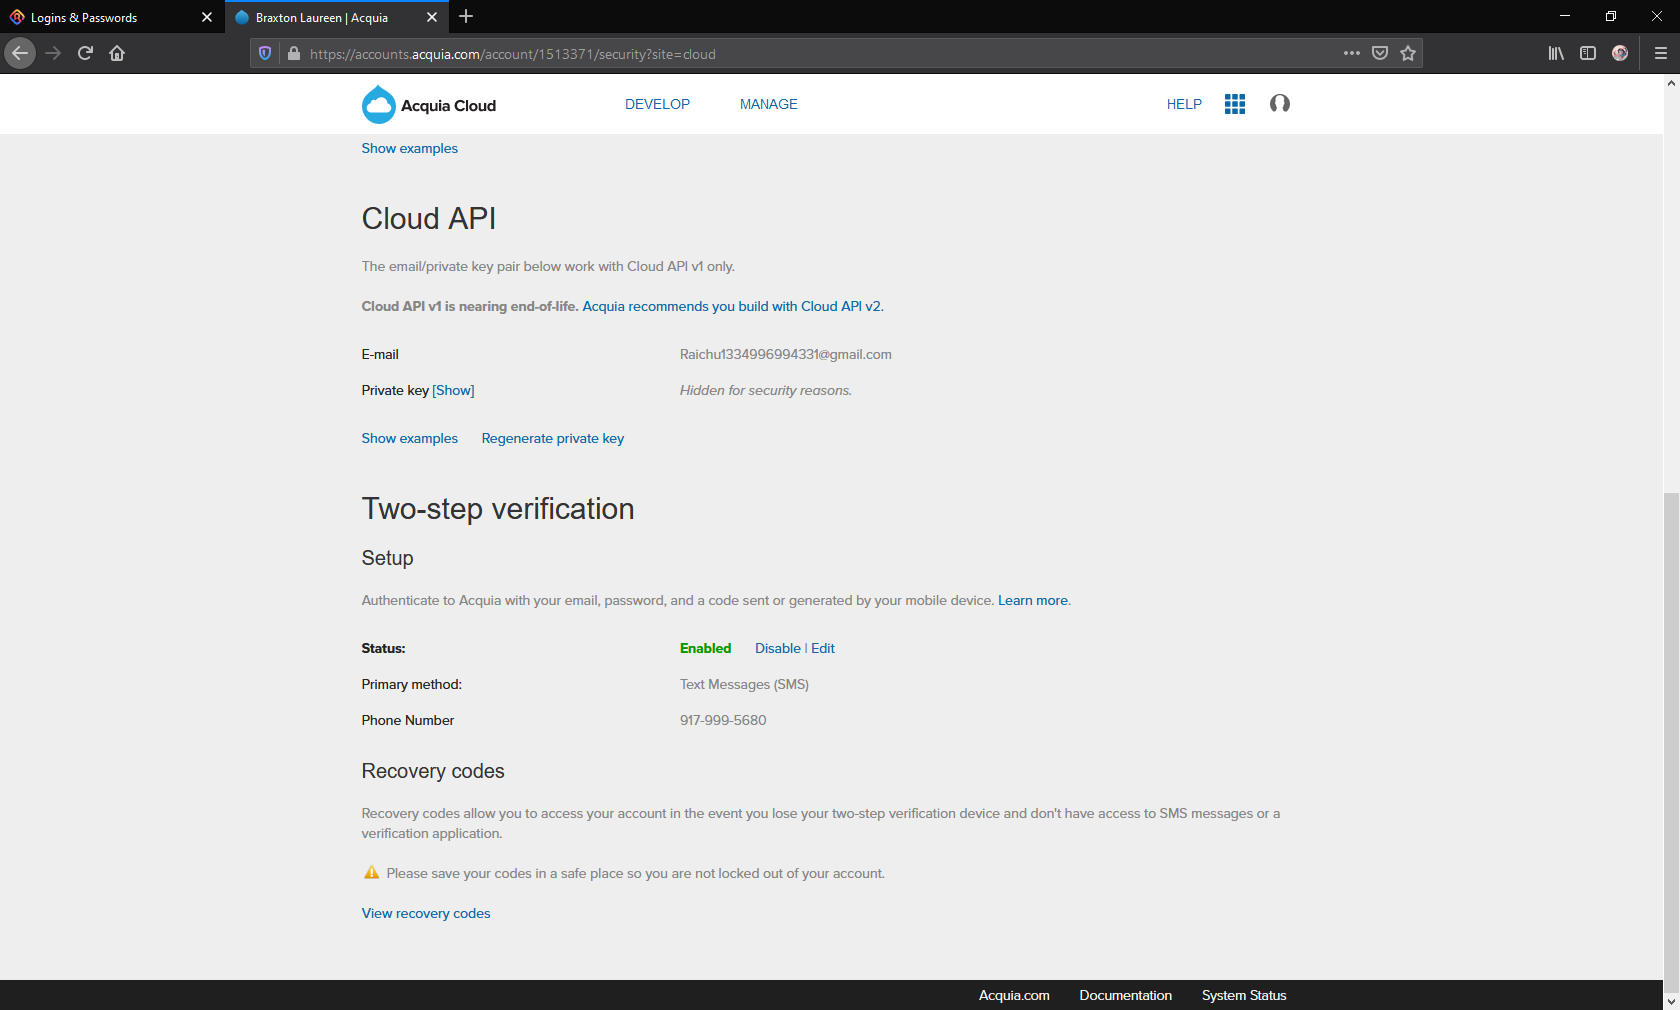
Task: Open the apps grid icon
Action: [x=1235, y=104]
